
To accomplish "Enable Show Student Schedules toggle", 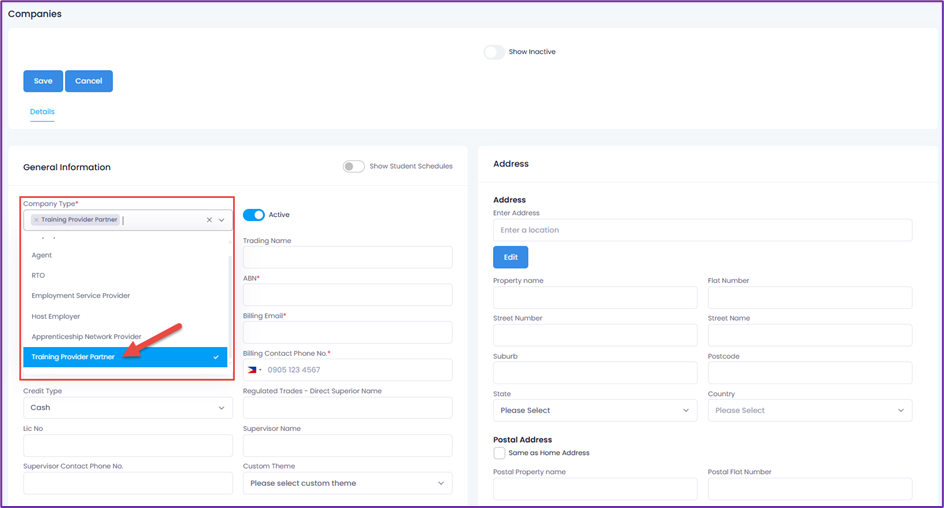I will (x=353, y=166).
